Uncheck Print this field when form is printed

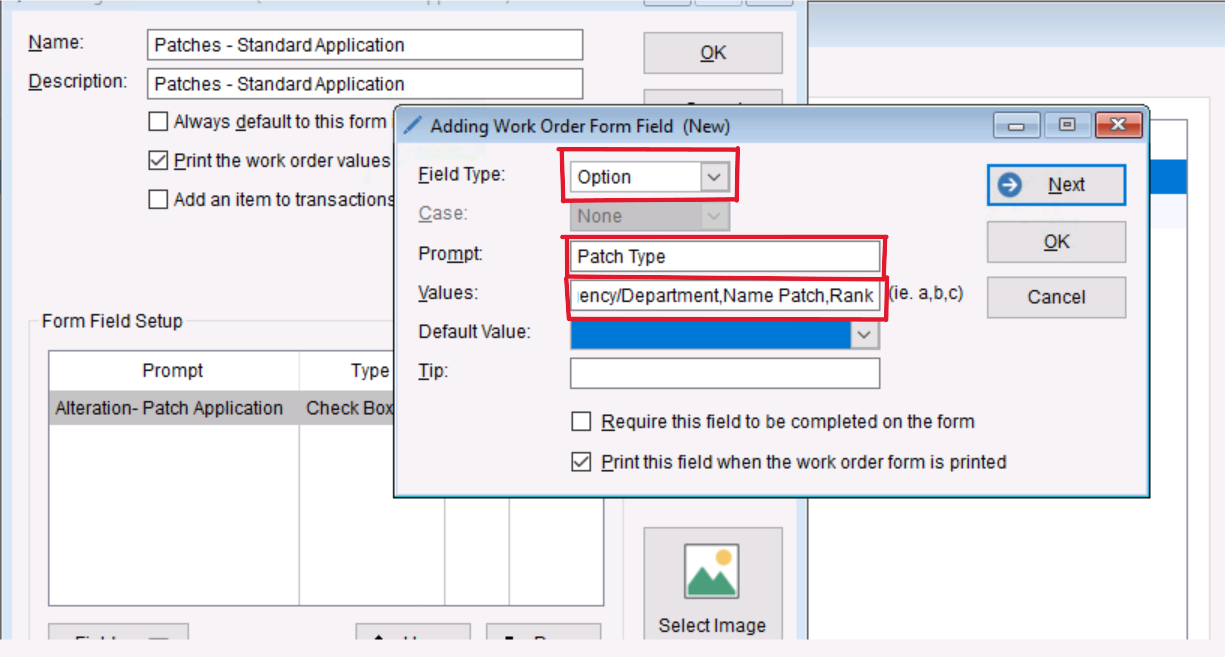[x=581, y=462]
